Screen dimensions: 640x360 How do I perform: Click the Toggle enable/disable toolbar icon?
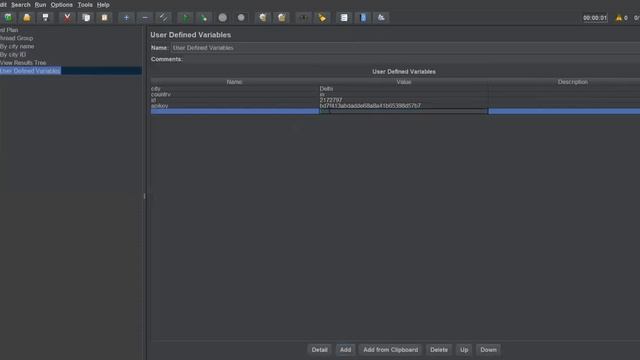pos(164,18)
